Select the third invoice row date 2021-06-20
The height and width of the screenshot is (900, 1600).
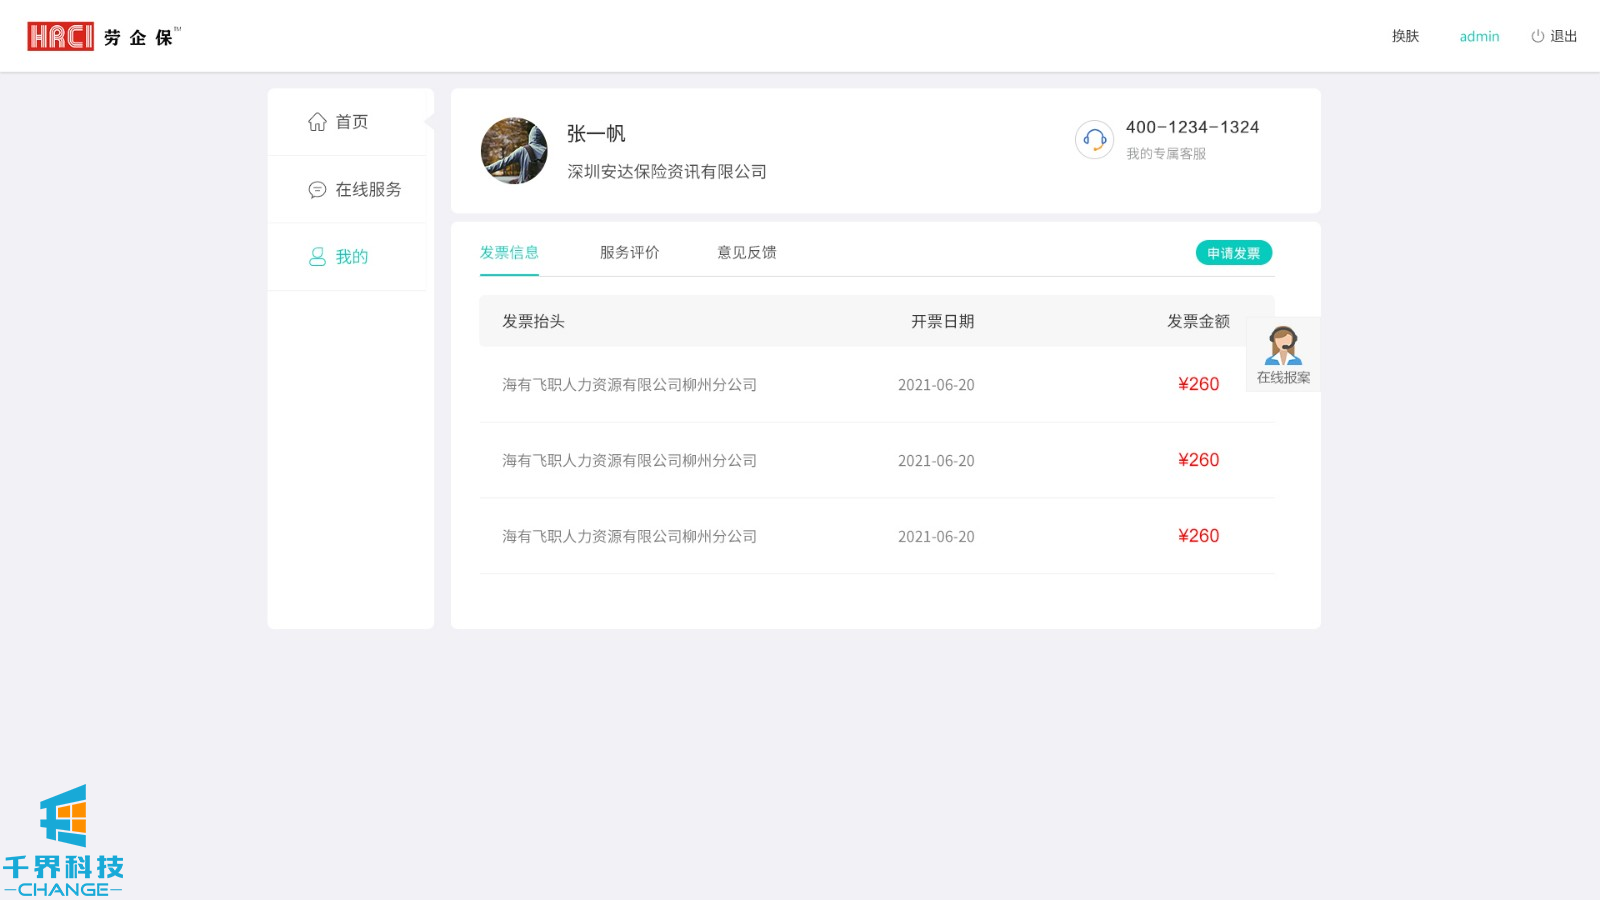[936, 537]
